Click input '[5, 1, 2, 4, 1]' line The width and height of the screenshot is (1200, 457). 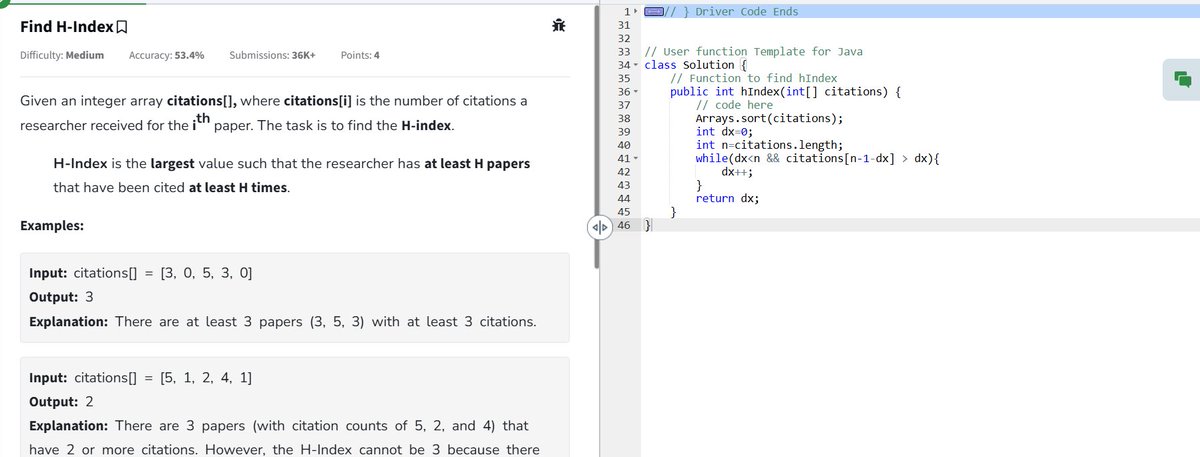pos(141,377)
